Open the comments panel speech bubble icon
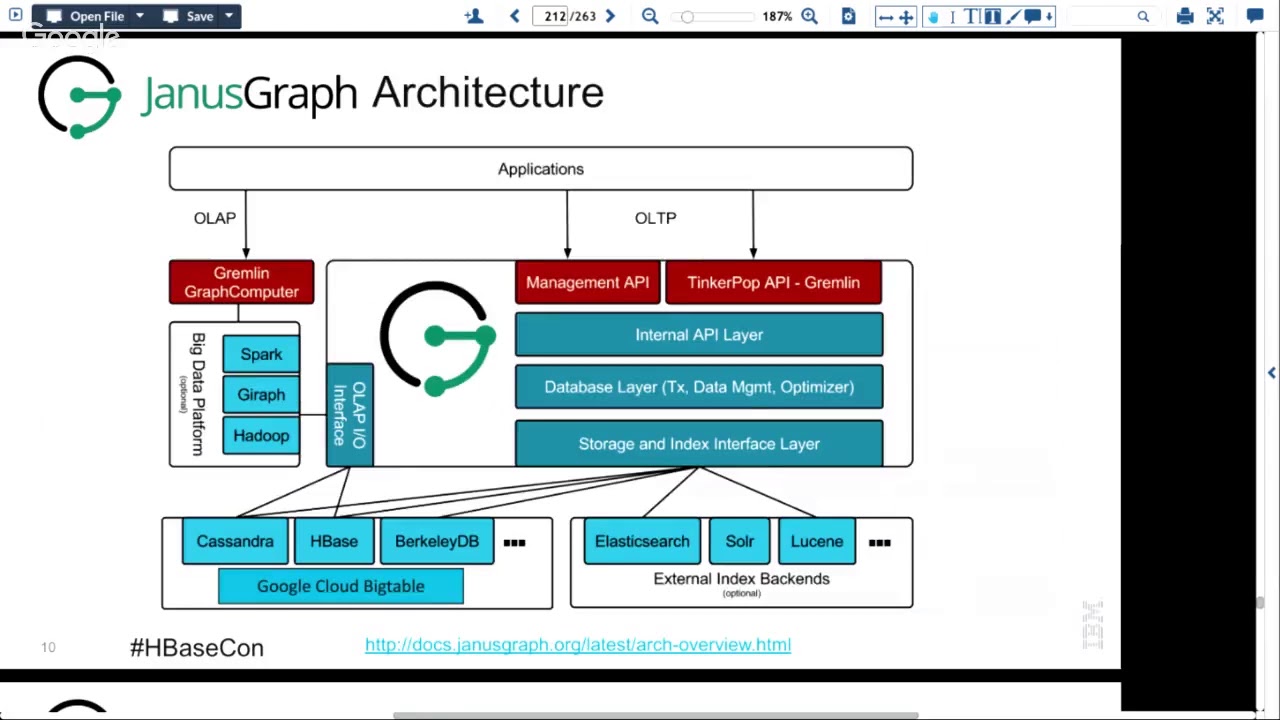This screenshot has height=720, width=1280. coord(1255,16)
